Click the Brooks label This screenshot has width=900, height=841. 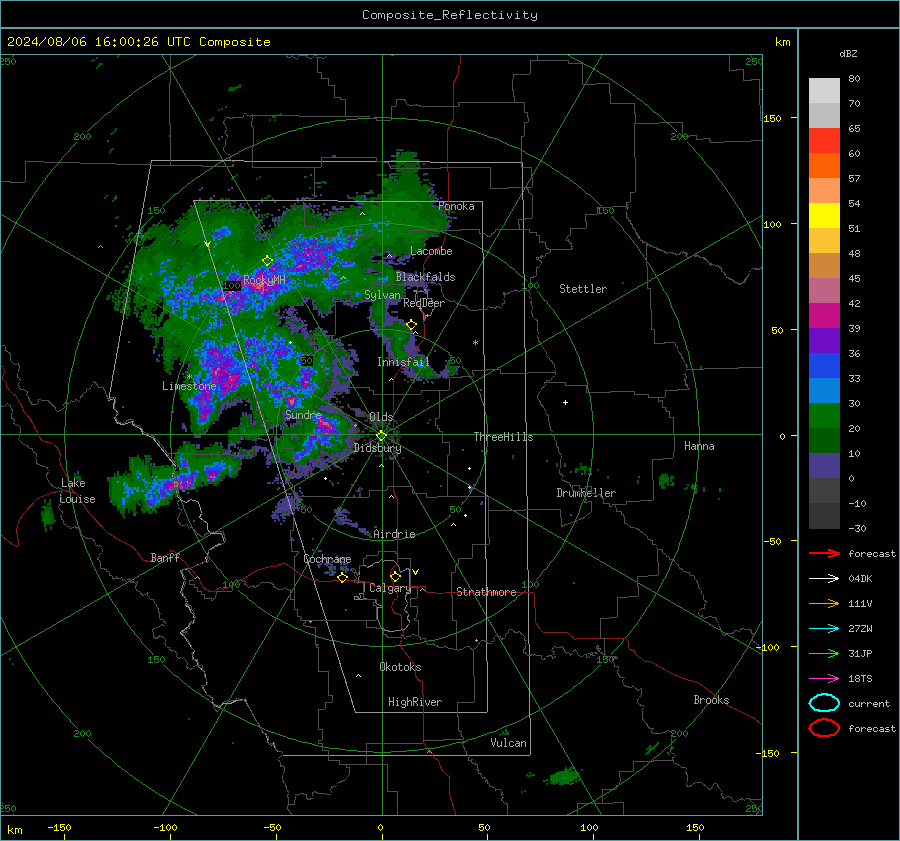(x=711, y=700)
